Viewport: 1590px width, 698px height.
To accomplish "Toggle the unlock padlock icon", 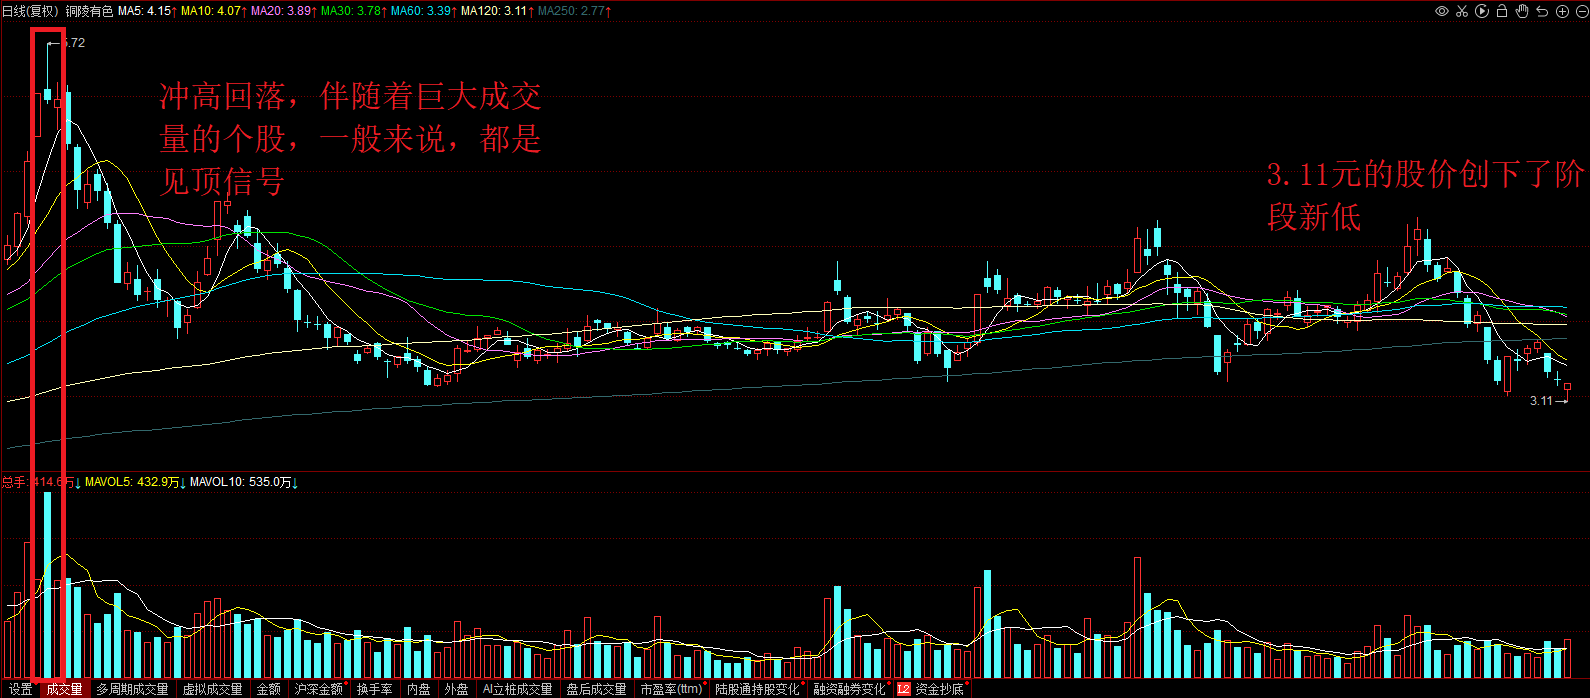I will tap(1502, 11).
